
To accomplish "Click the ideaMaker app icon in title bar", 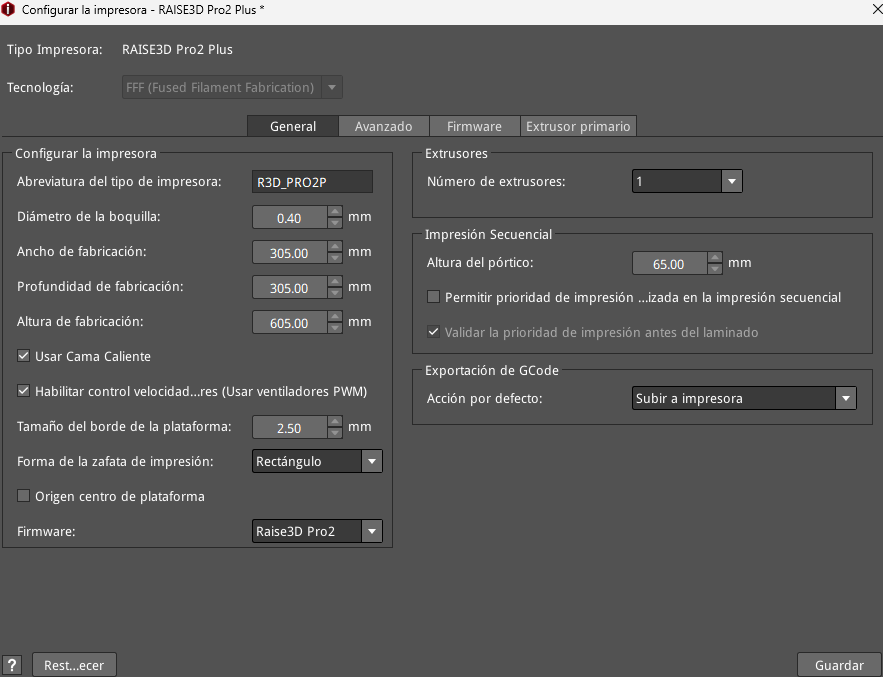I will click(10, 10).
